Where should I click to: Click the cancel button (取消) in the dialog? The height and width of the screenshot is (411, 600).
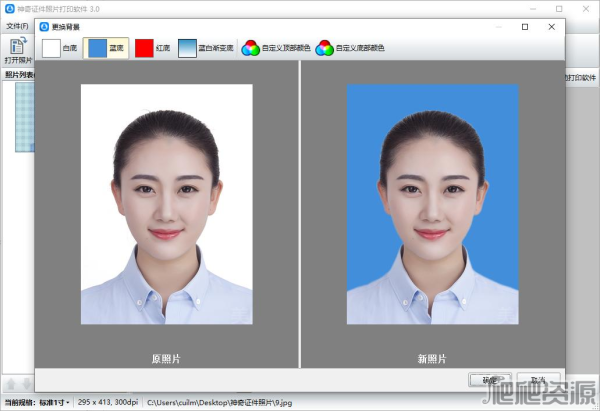coord(539,380)
